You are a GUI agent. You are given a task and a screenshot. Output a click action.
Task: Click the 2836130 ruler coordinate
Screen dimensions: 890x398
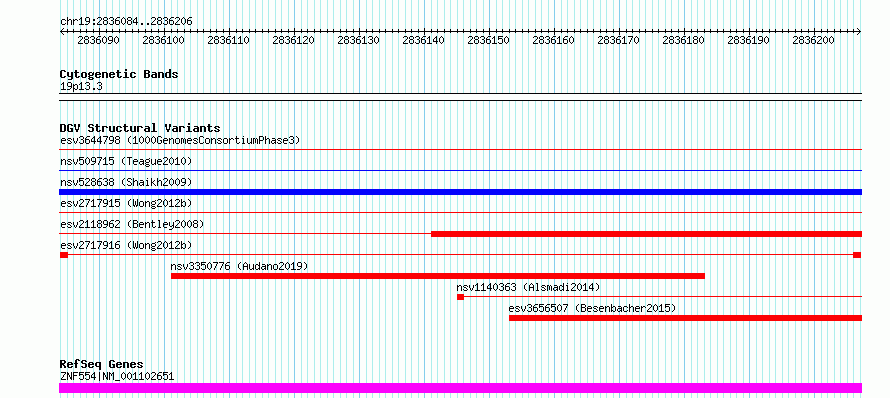358,40
